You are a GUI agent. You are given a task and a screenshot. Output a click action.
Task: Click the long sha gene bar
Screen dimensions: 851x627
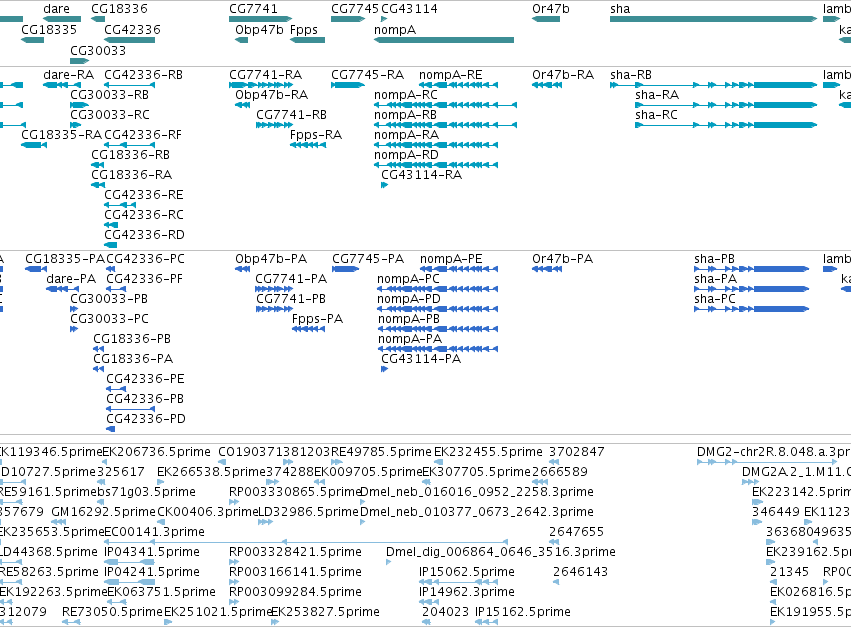(x=713, y=19)
